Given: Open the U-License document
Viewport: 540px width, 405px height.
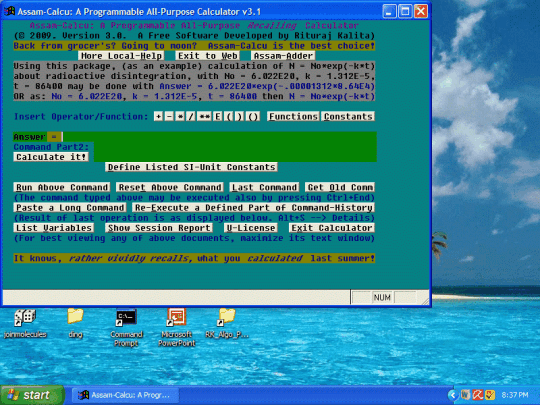Looking at the screenshot, I should (x=251, y=228).
